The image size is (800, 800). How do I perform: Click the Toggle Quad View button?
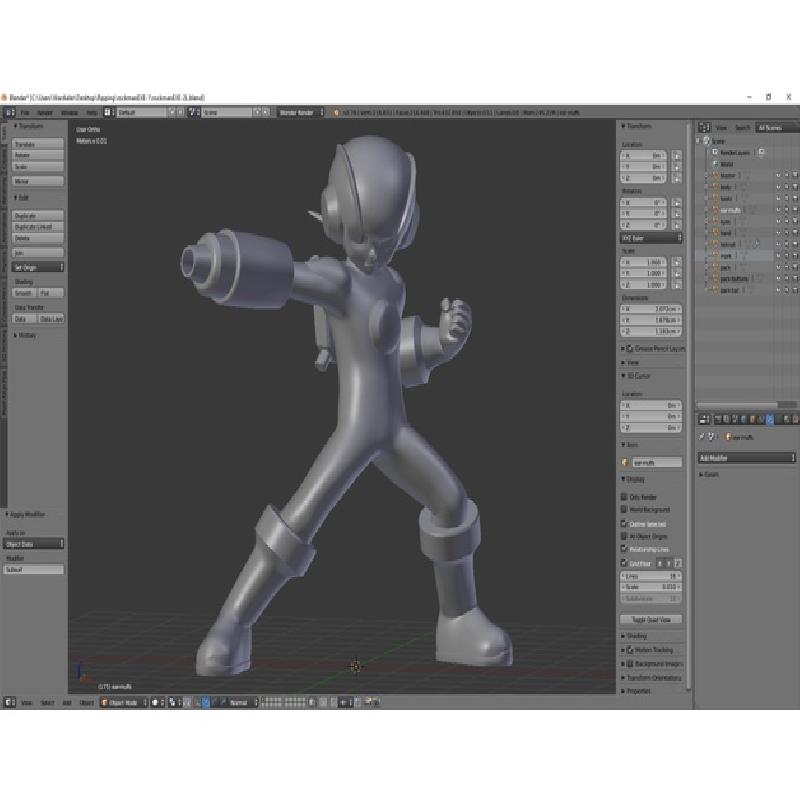651,619
